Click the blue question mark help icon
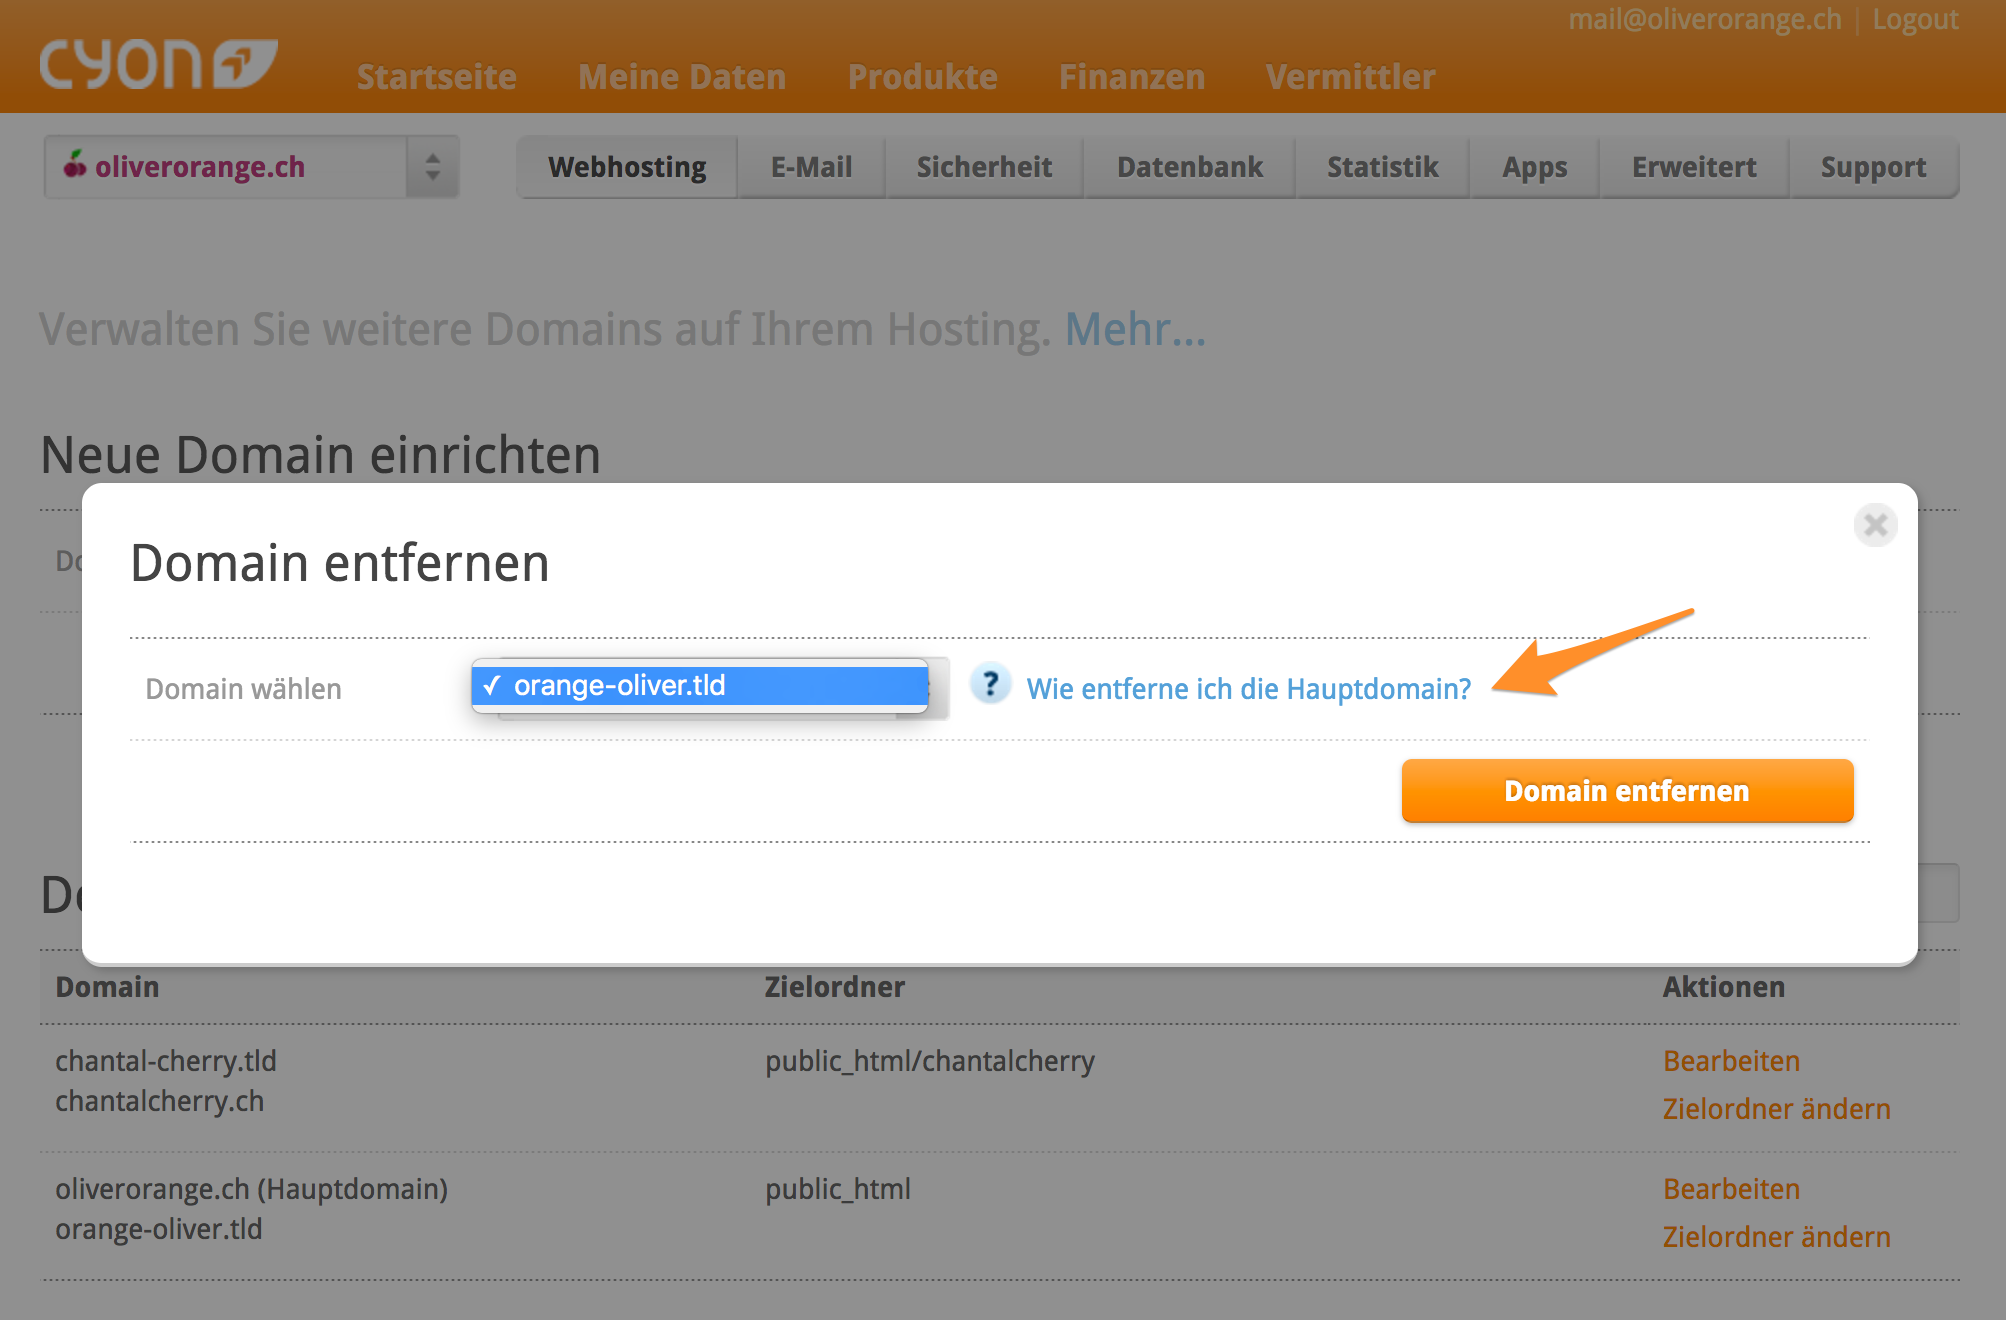 tap(990, 686)
